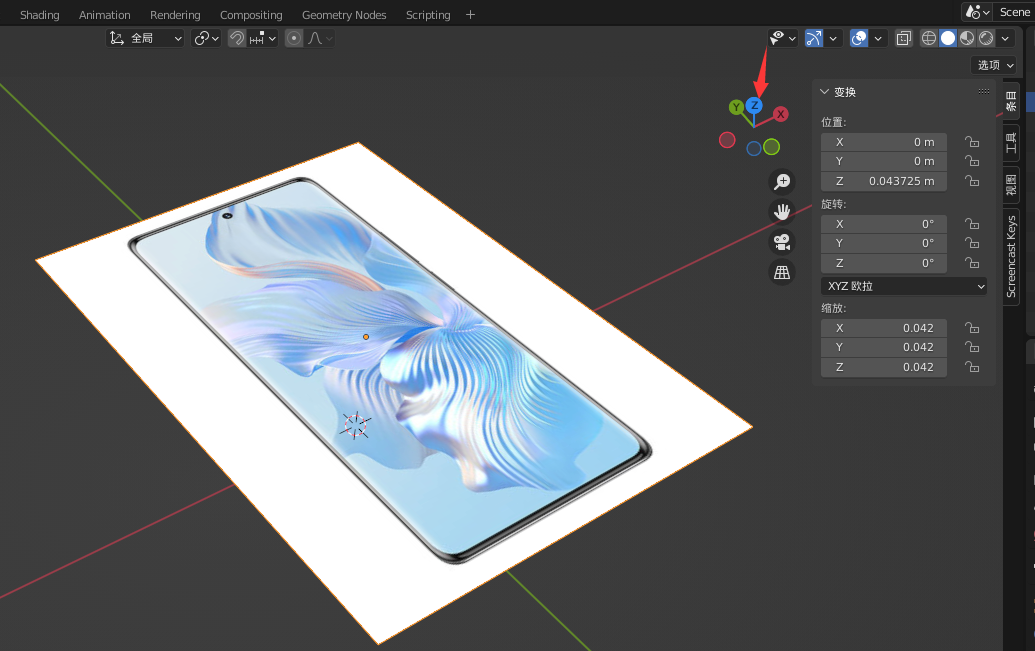Add a workspace with the plus button
This screenshot has width=1035, height=651.
coord(471,15)
